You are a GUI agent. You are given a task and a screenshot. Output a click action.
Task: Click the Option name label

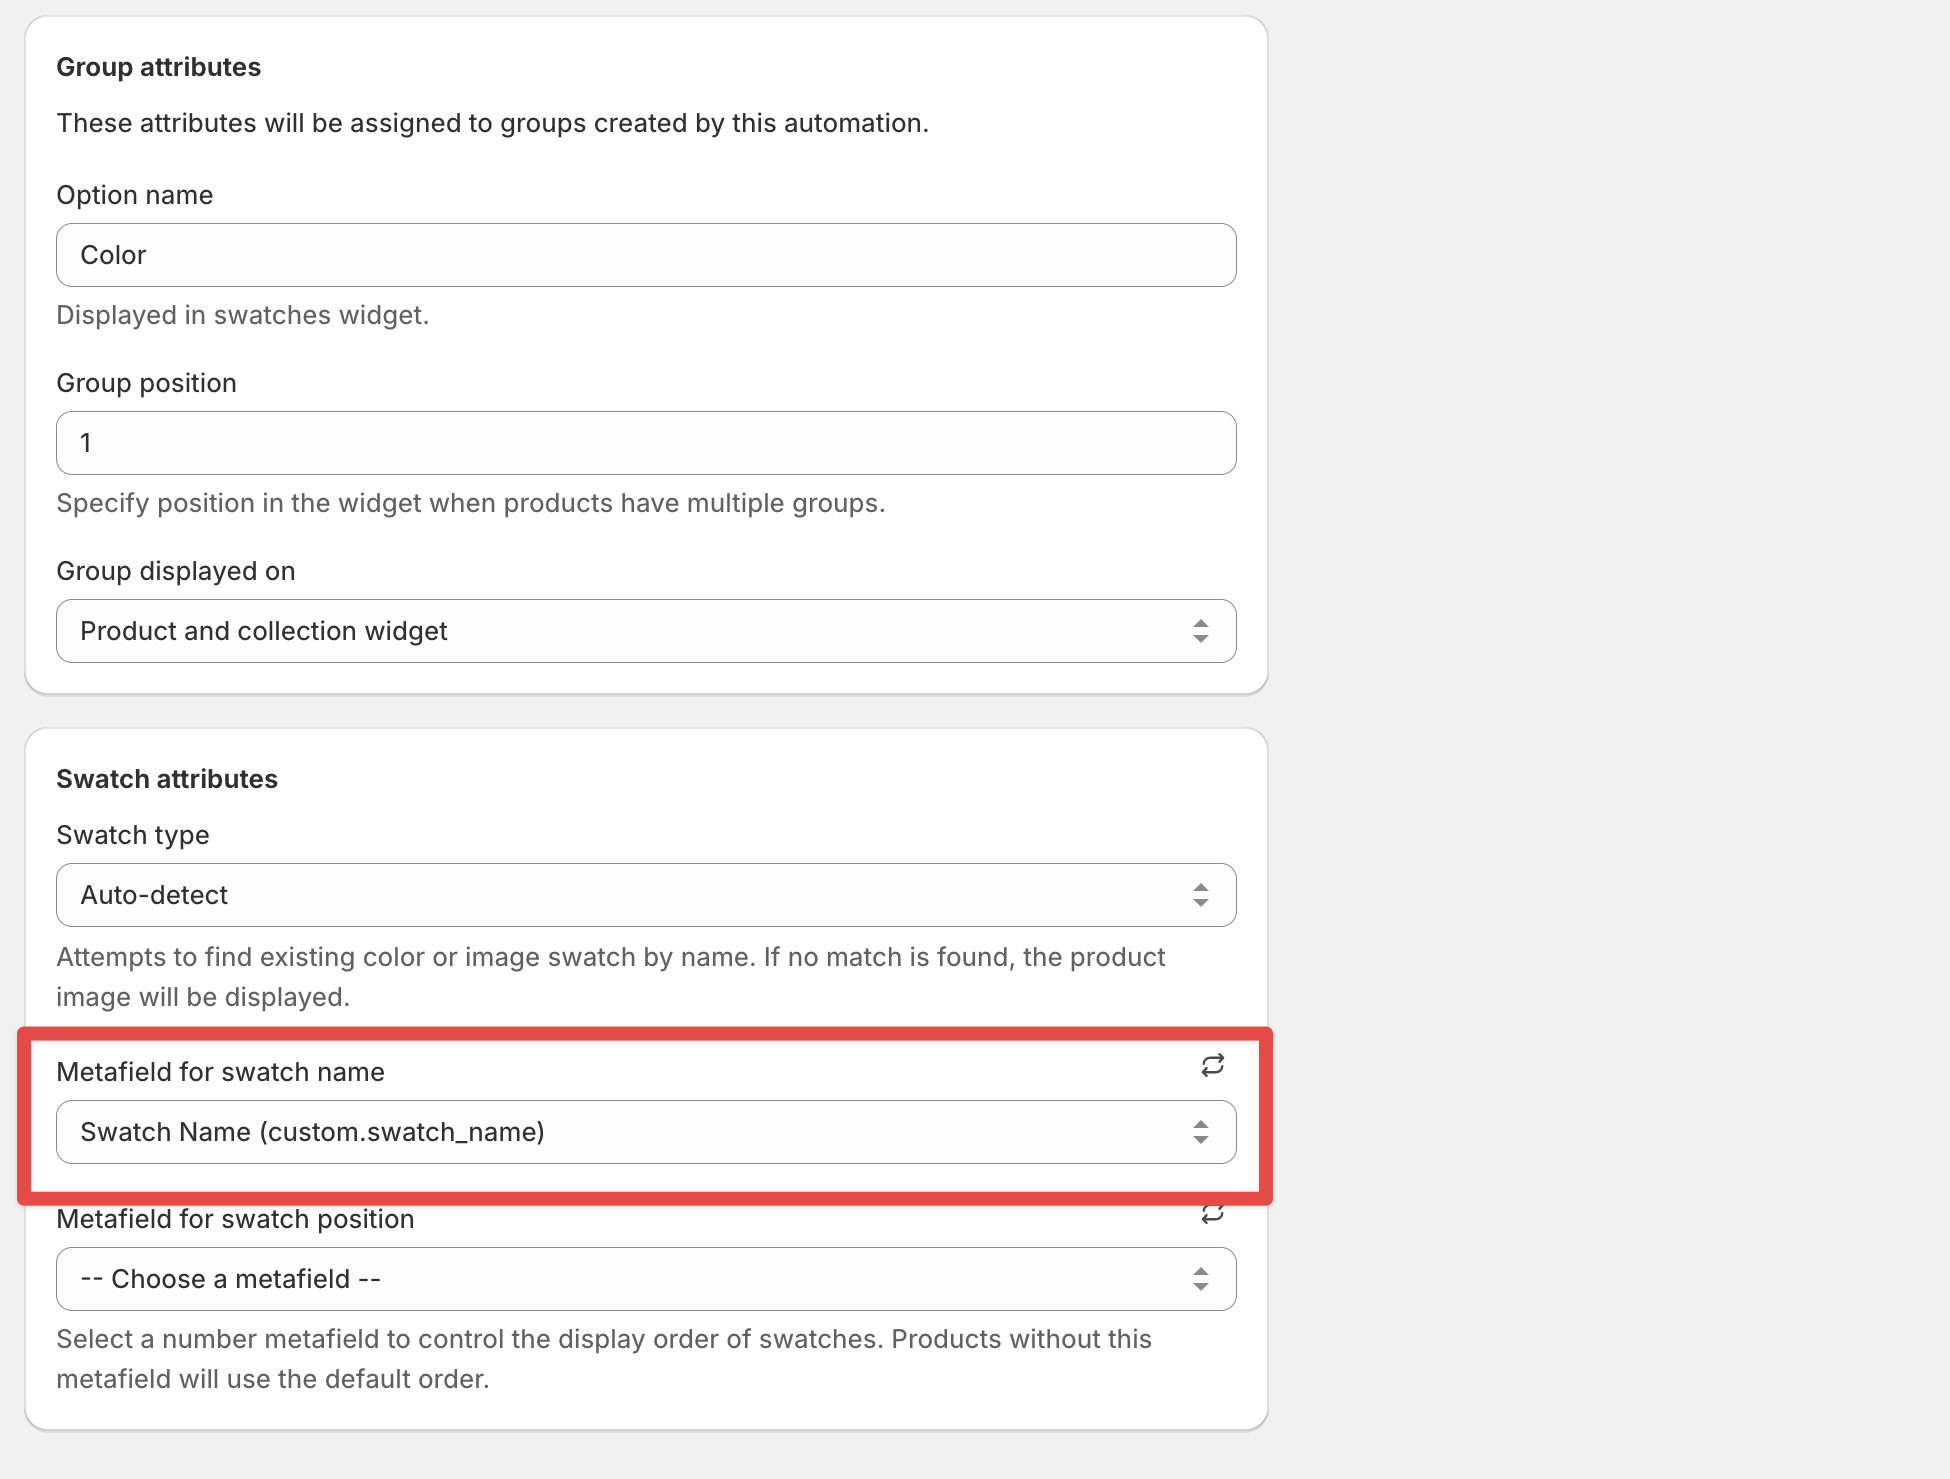click(x=134, y=195)
